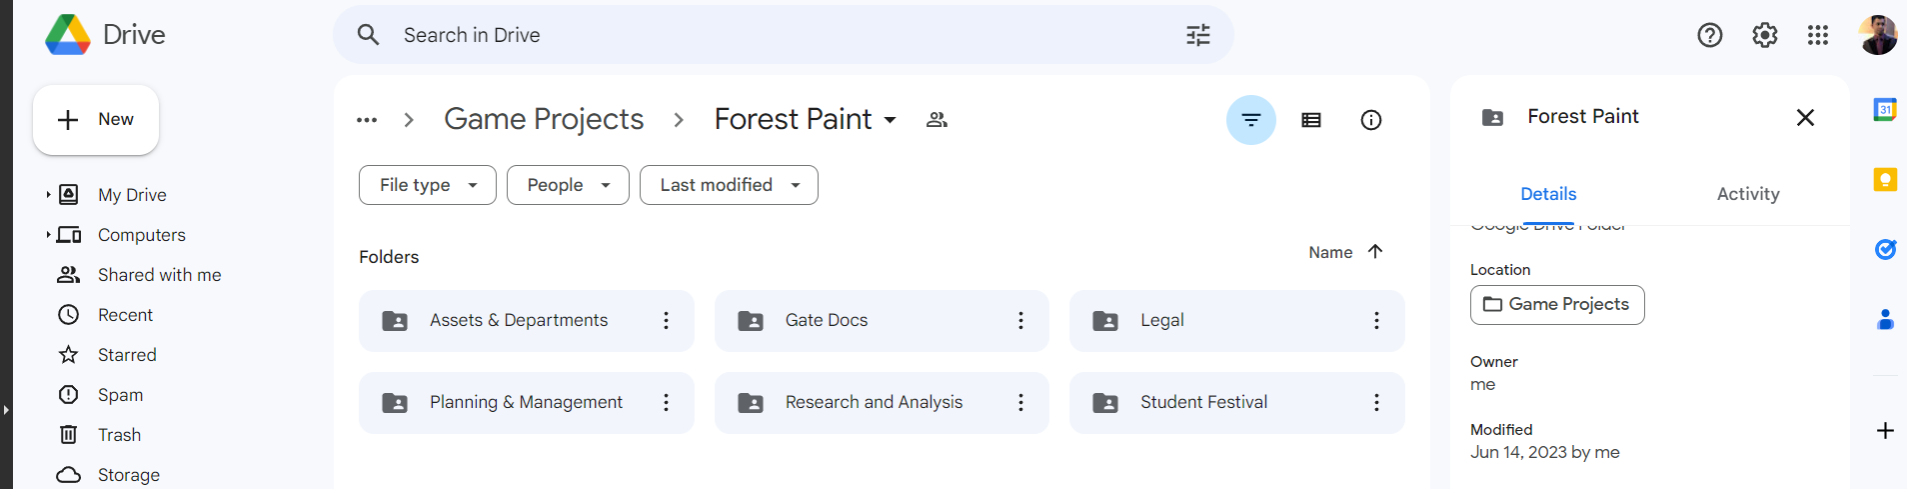This screenshot has height=489, width=1907.
Task: Open advanced search options slider icon
Action: click(1198, 35)
